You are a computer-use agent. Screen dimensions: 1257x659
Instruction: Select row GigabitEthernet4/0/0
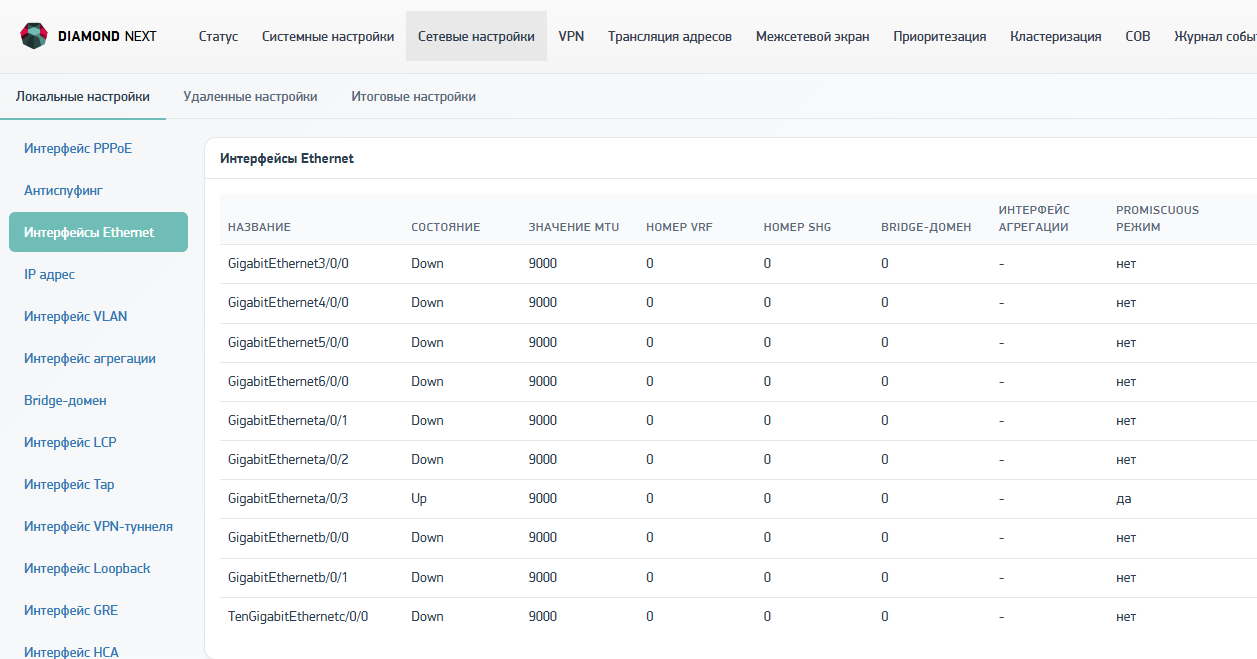tap(738, 303)
